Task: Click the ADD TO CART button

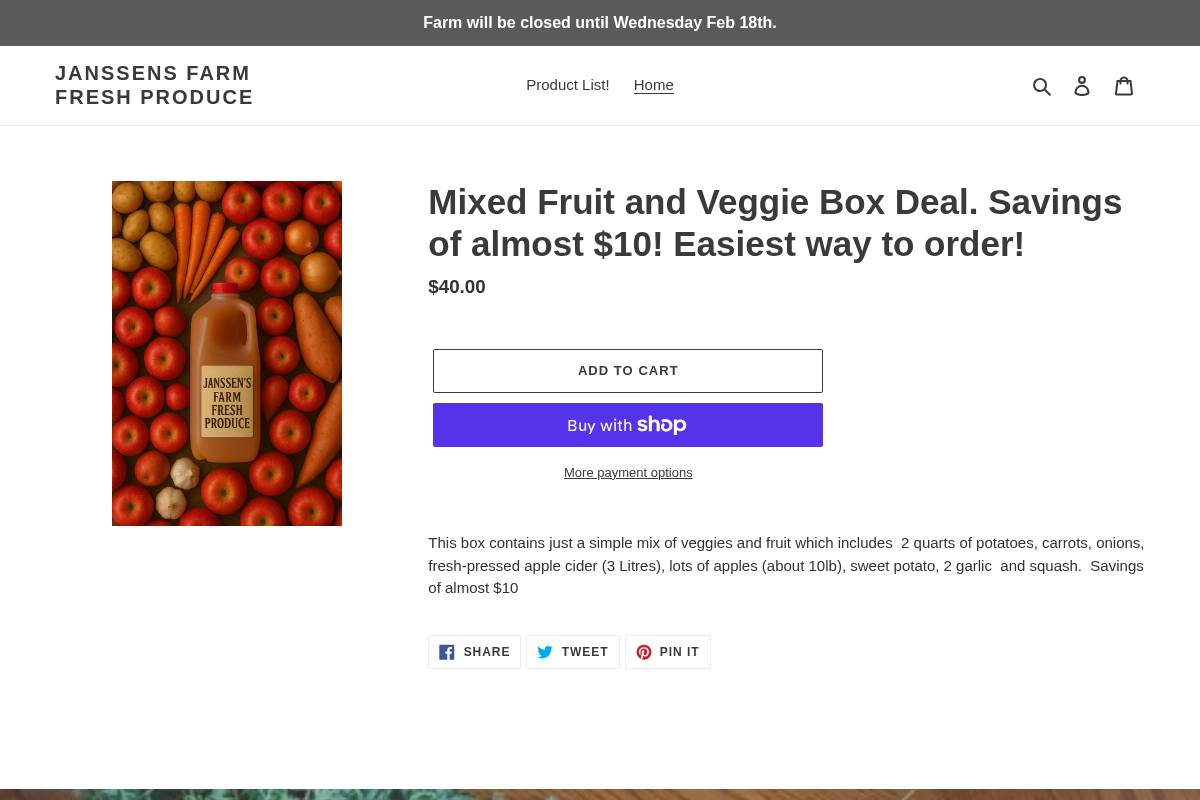Action: tap(628, 370)
